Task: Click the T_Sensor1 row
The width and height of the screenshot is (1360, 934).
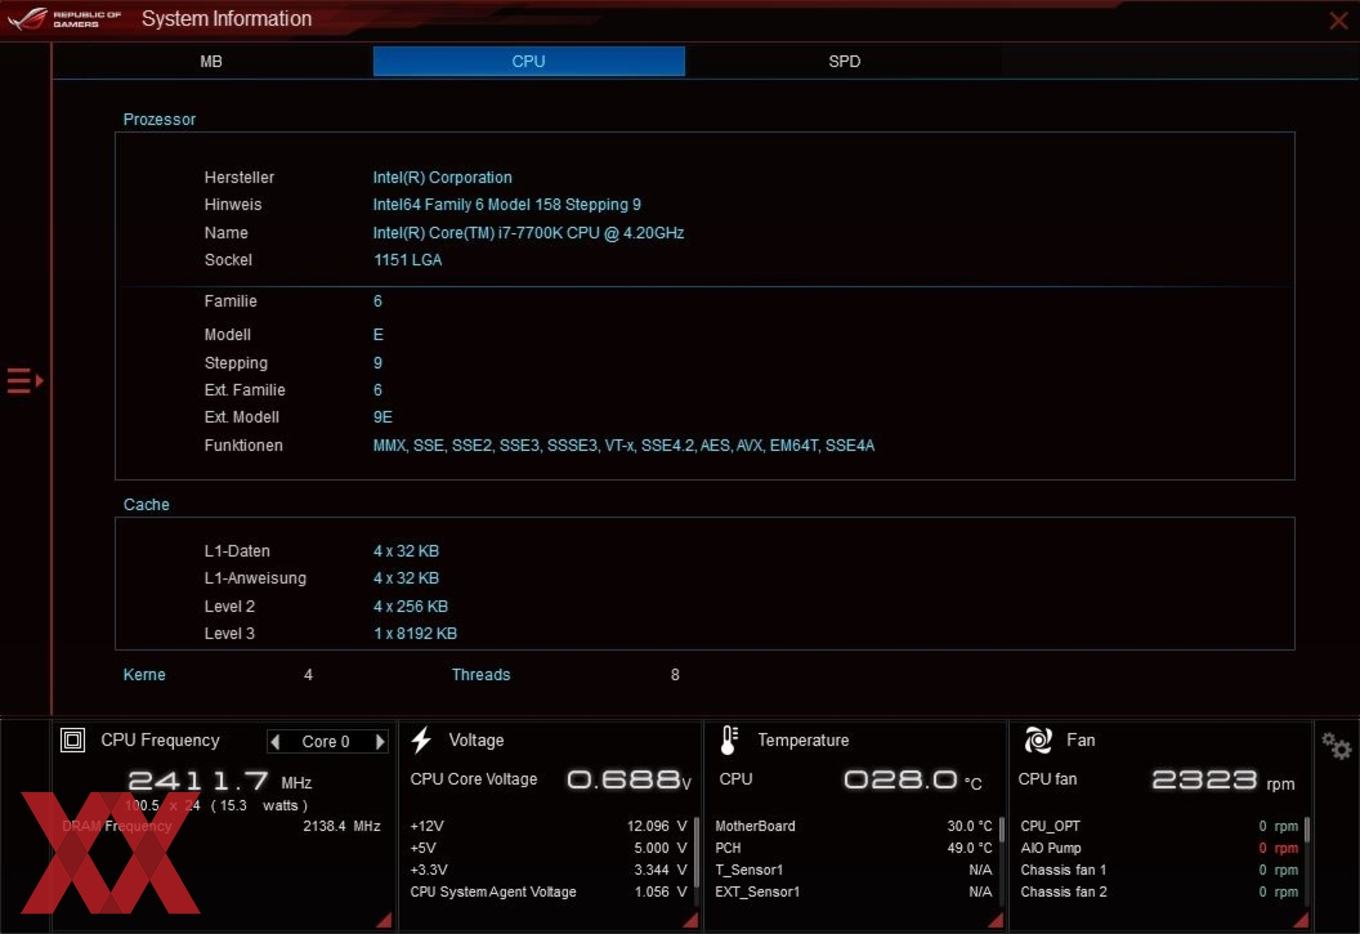Action: (x=853, y=870)
